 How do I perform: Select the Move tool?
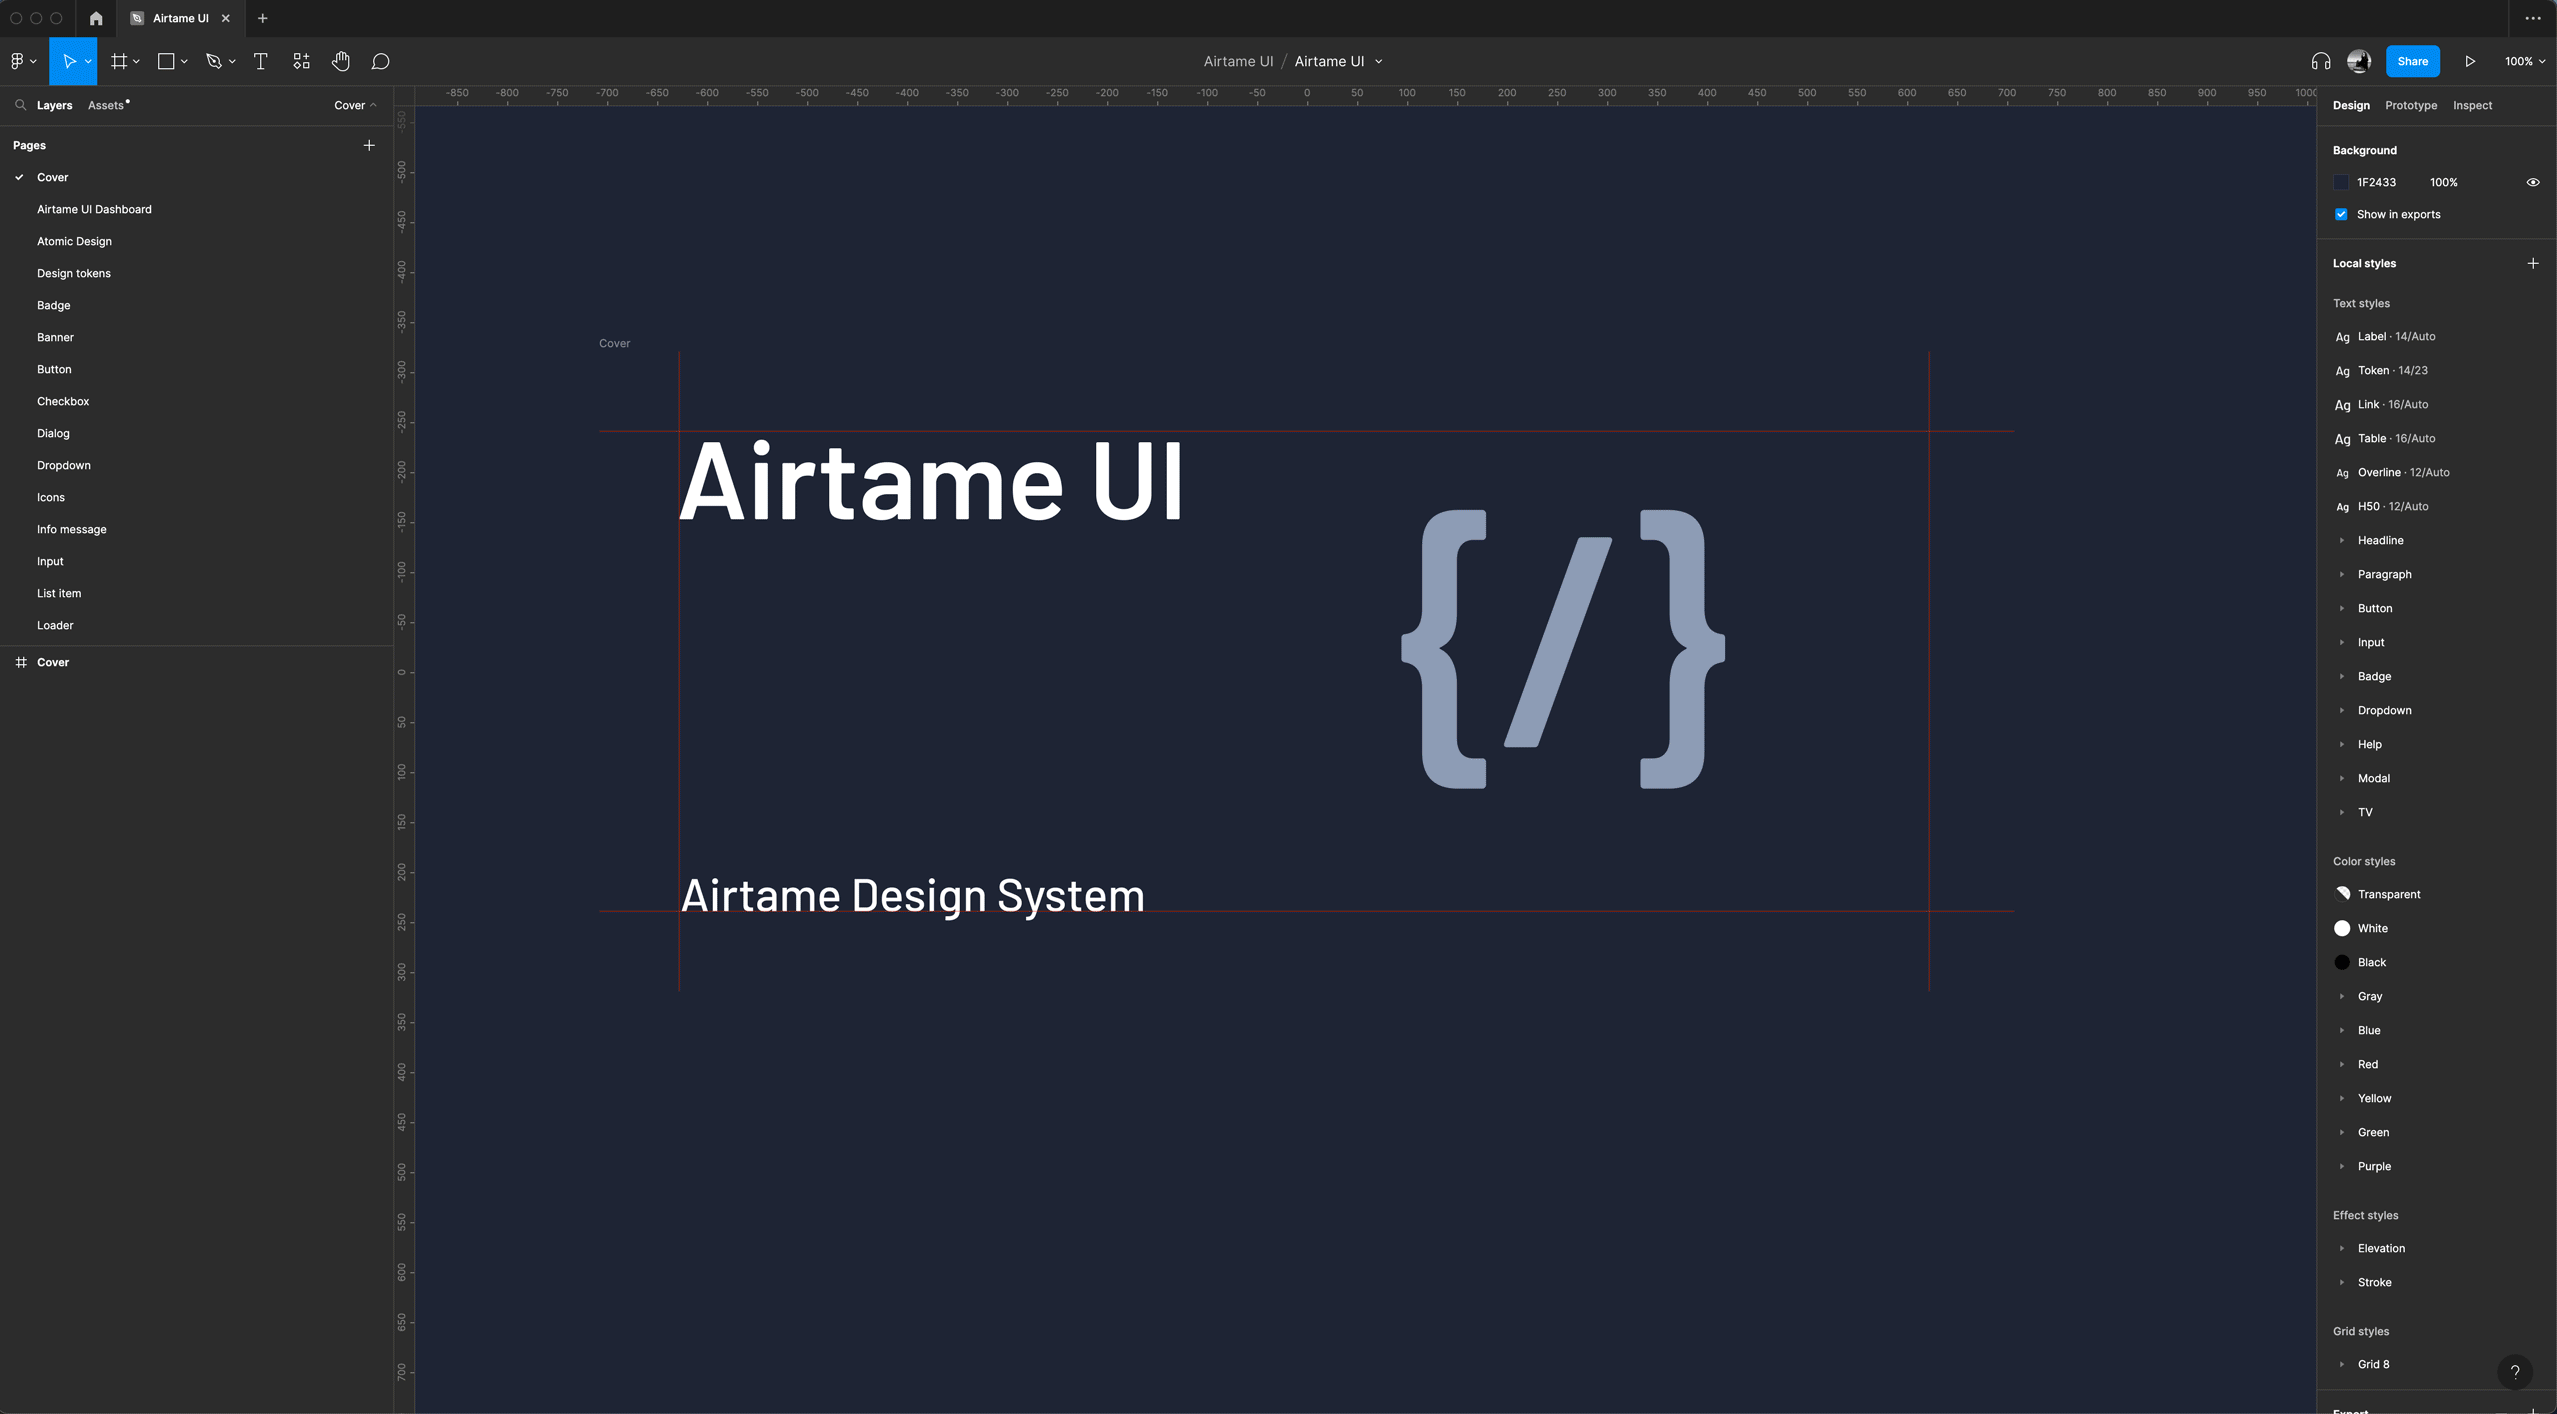(70, 61)
